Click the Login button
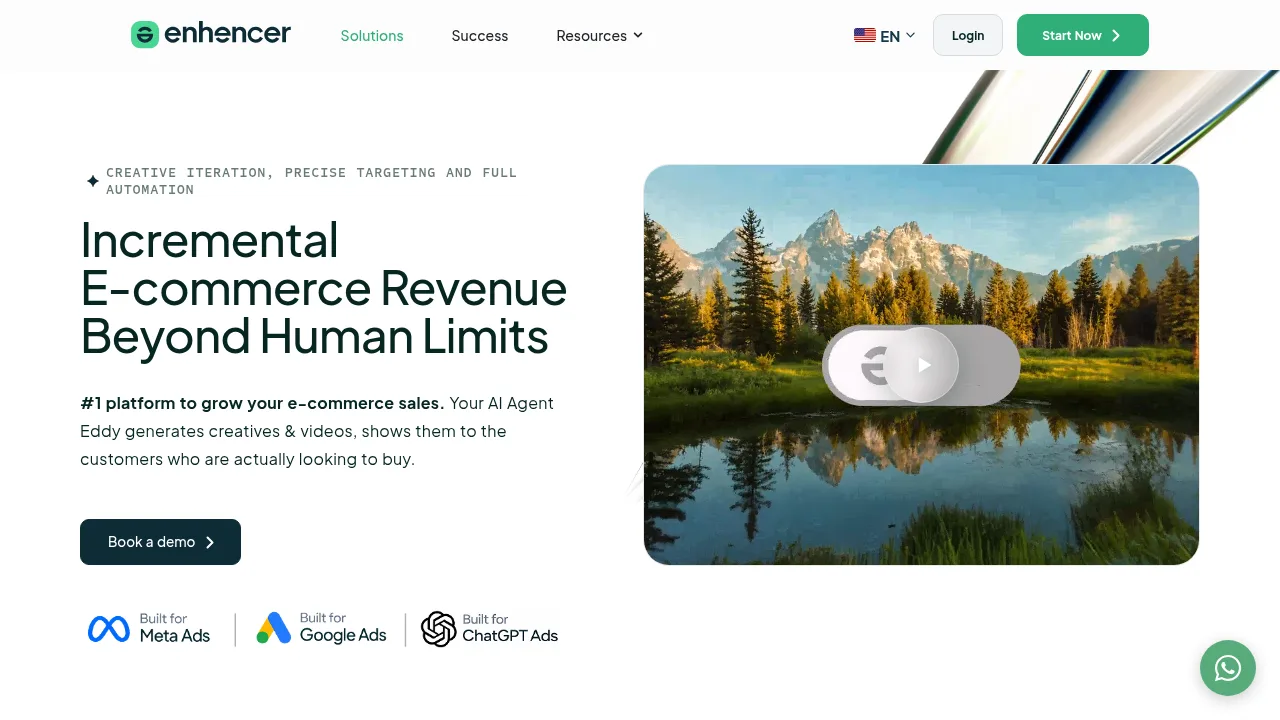 [x=968, y=35]
